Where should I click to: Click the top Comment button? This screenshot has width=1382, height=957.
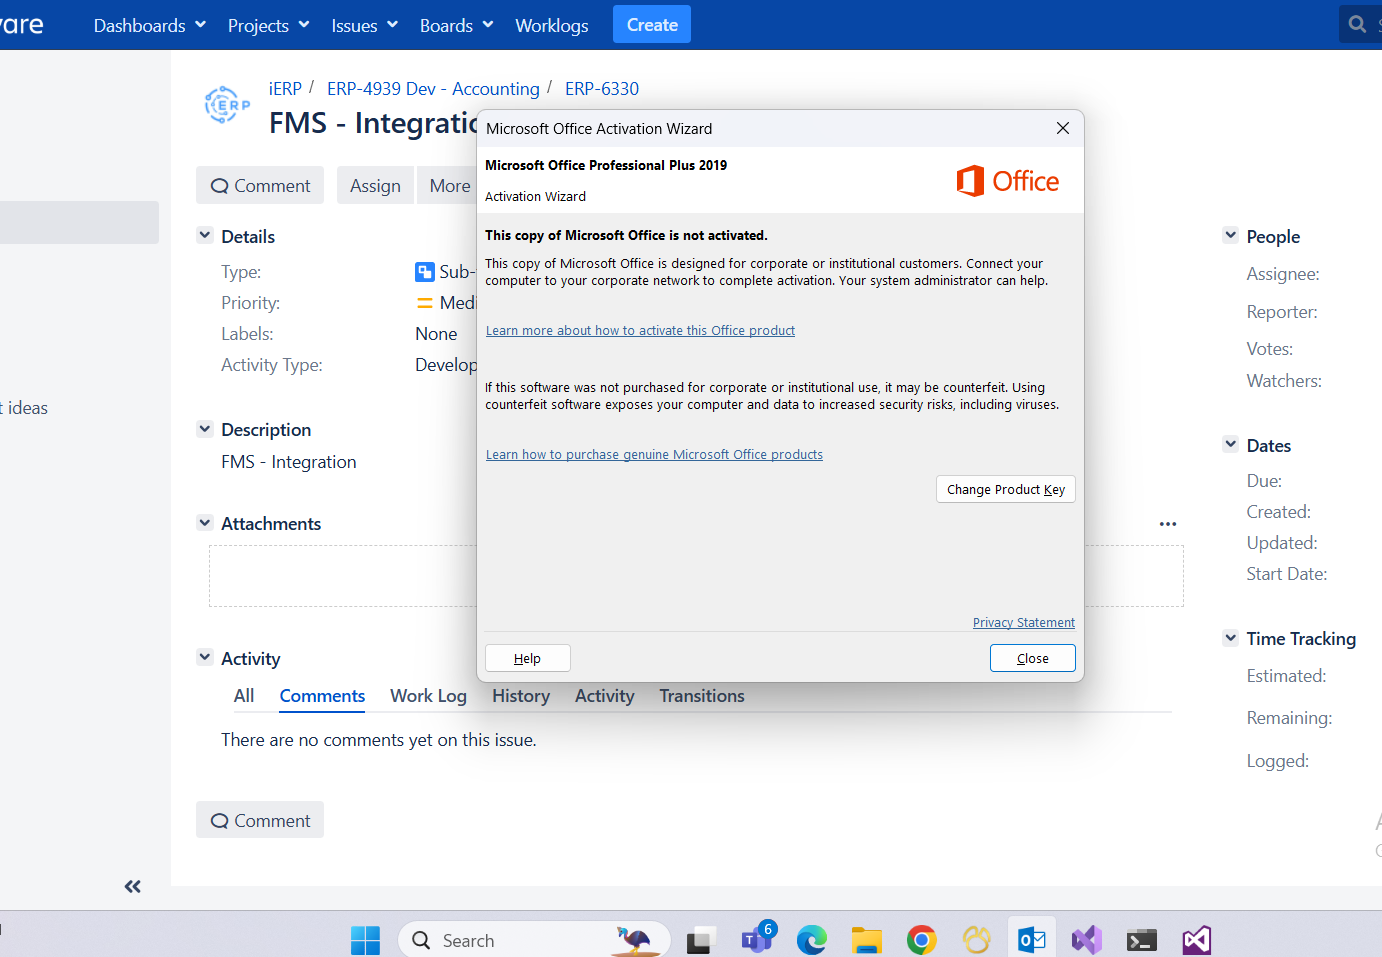point(260,186)
